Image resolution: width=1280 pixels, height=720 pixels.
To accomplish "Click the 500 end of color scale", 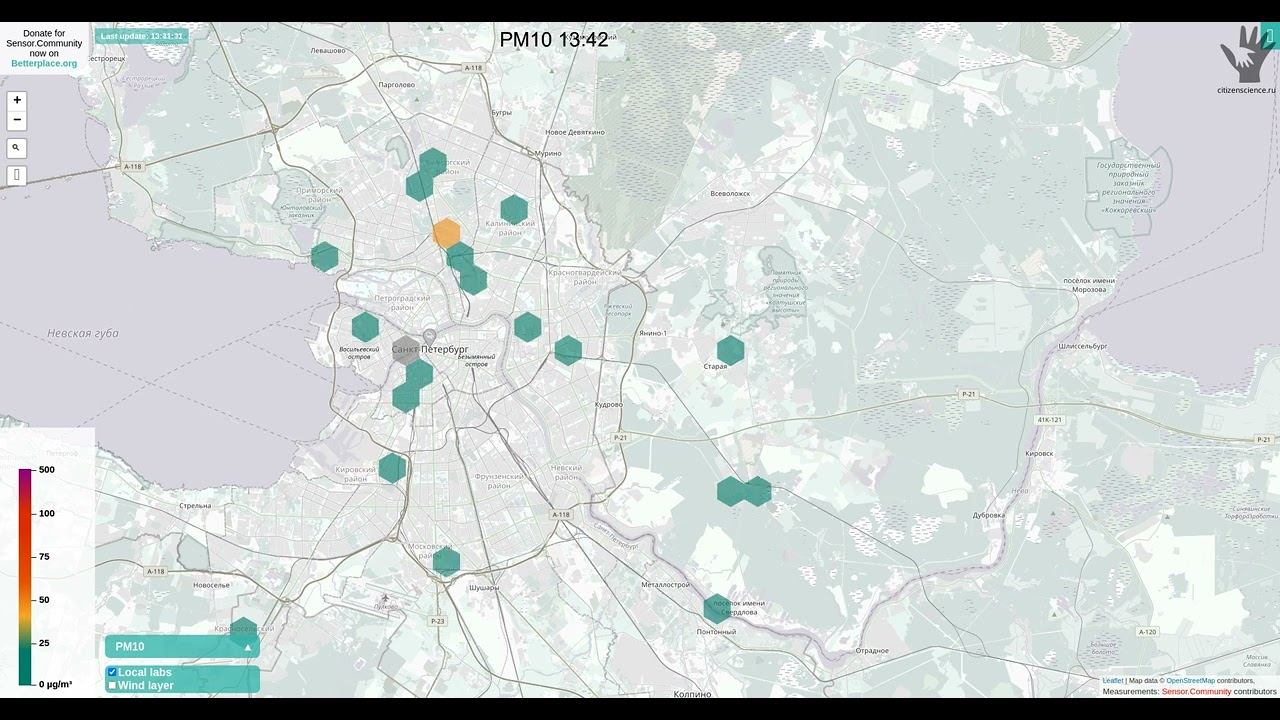I will pos(46,470).
